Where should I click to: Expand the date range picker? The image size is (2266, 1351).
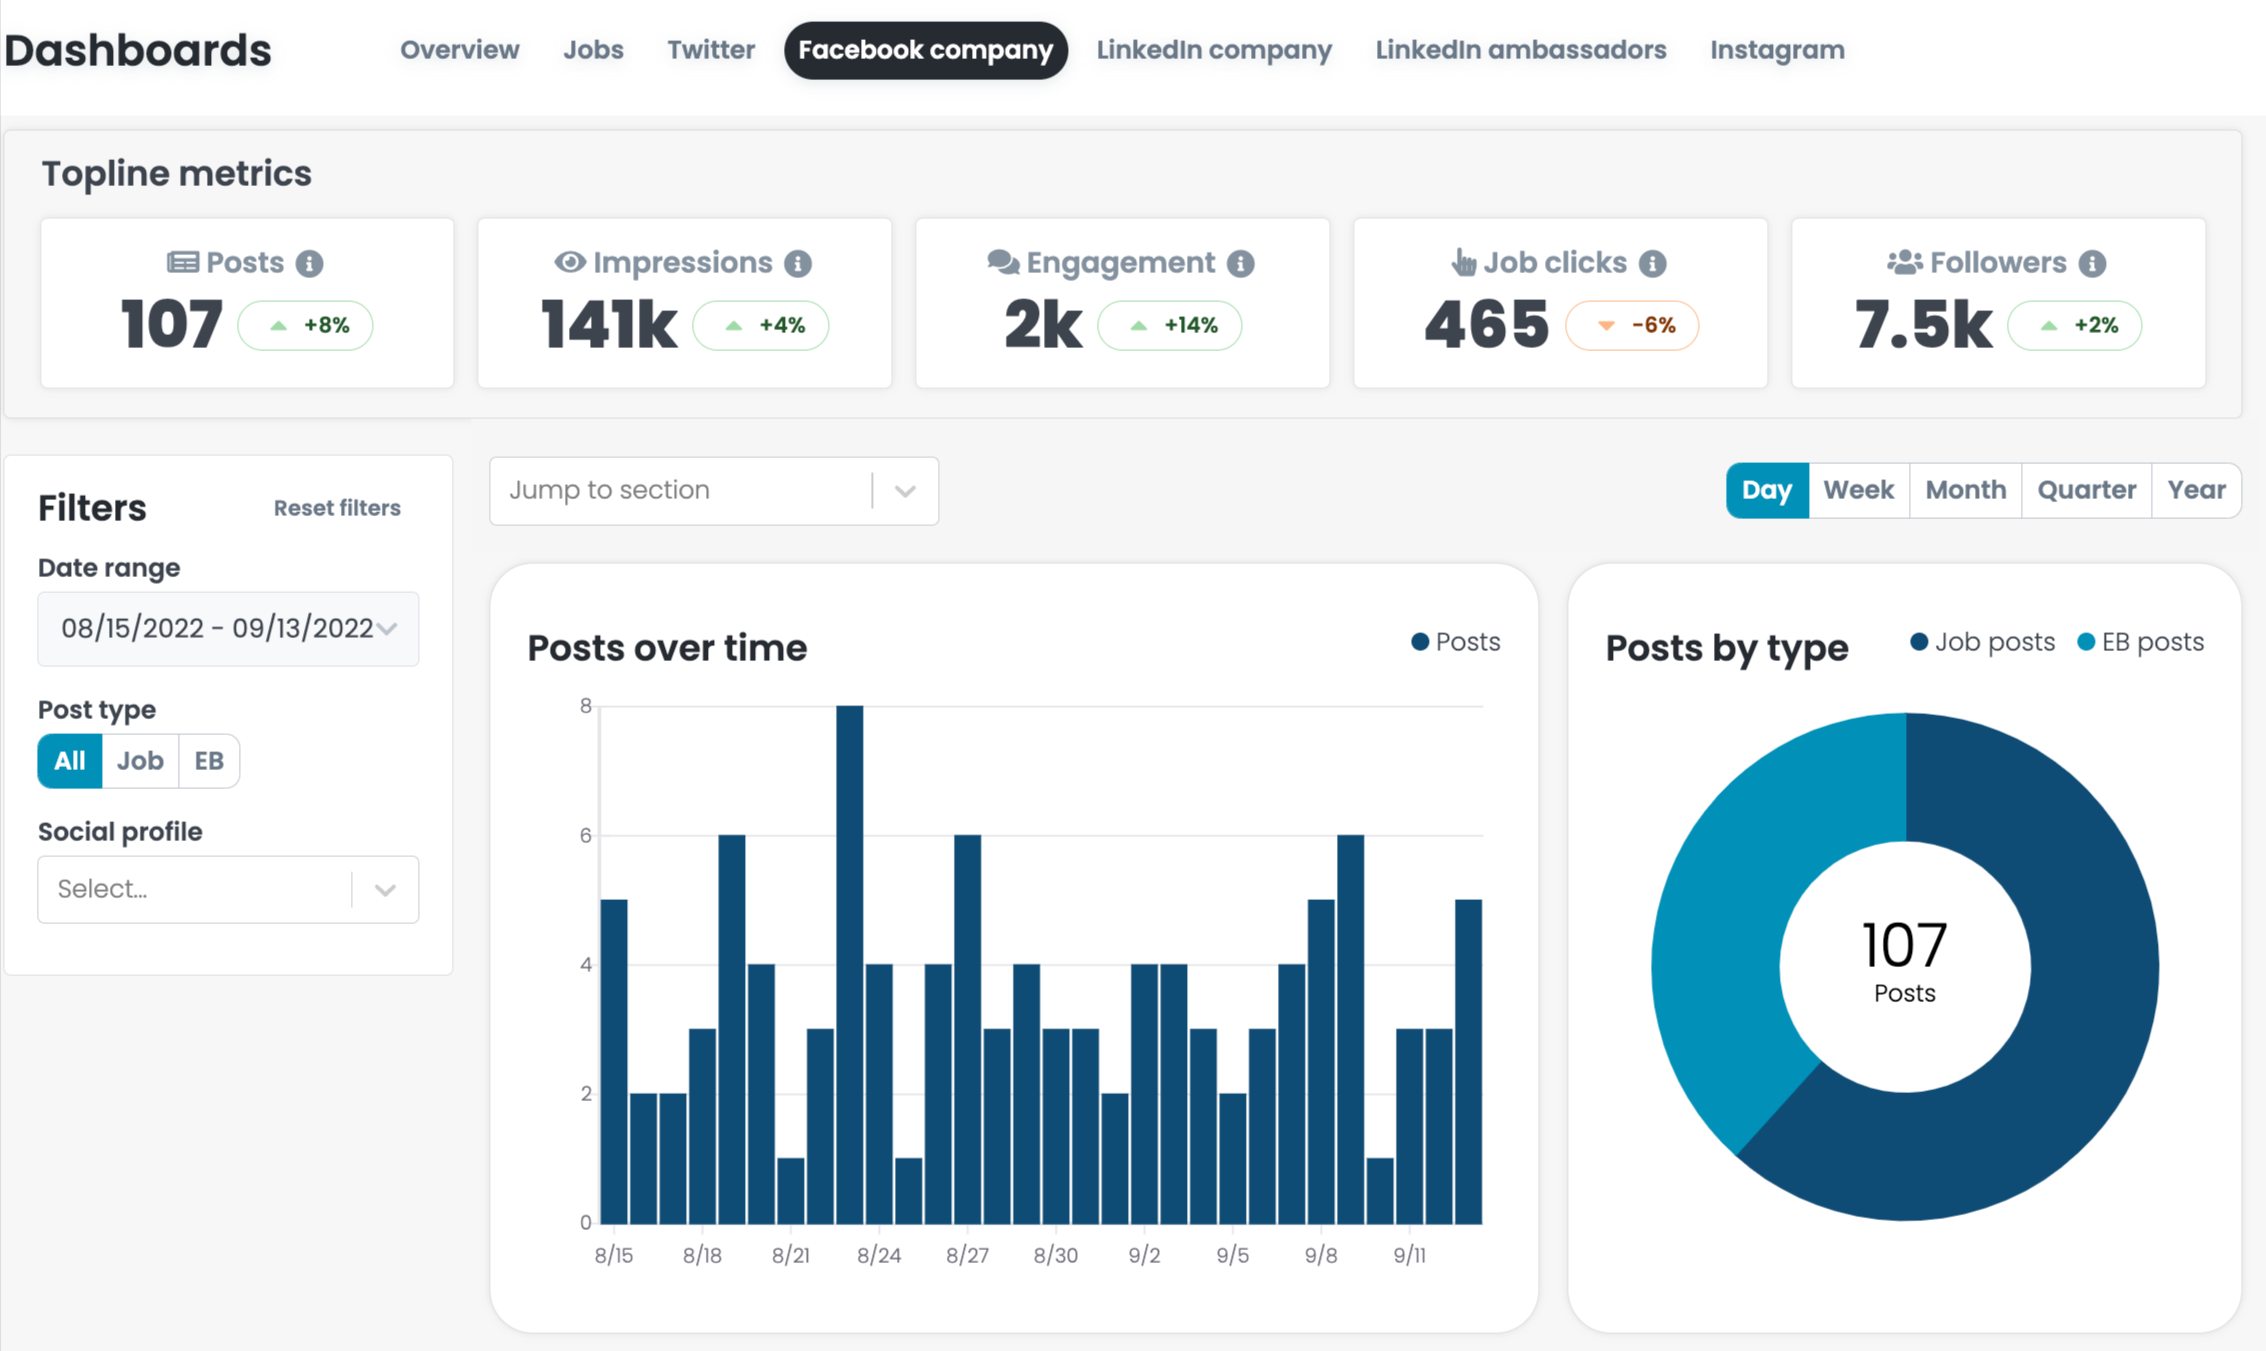pos(228,628)
